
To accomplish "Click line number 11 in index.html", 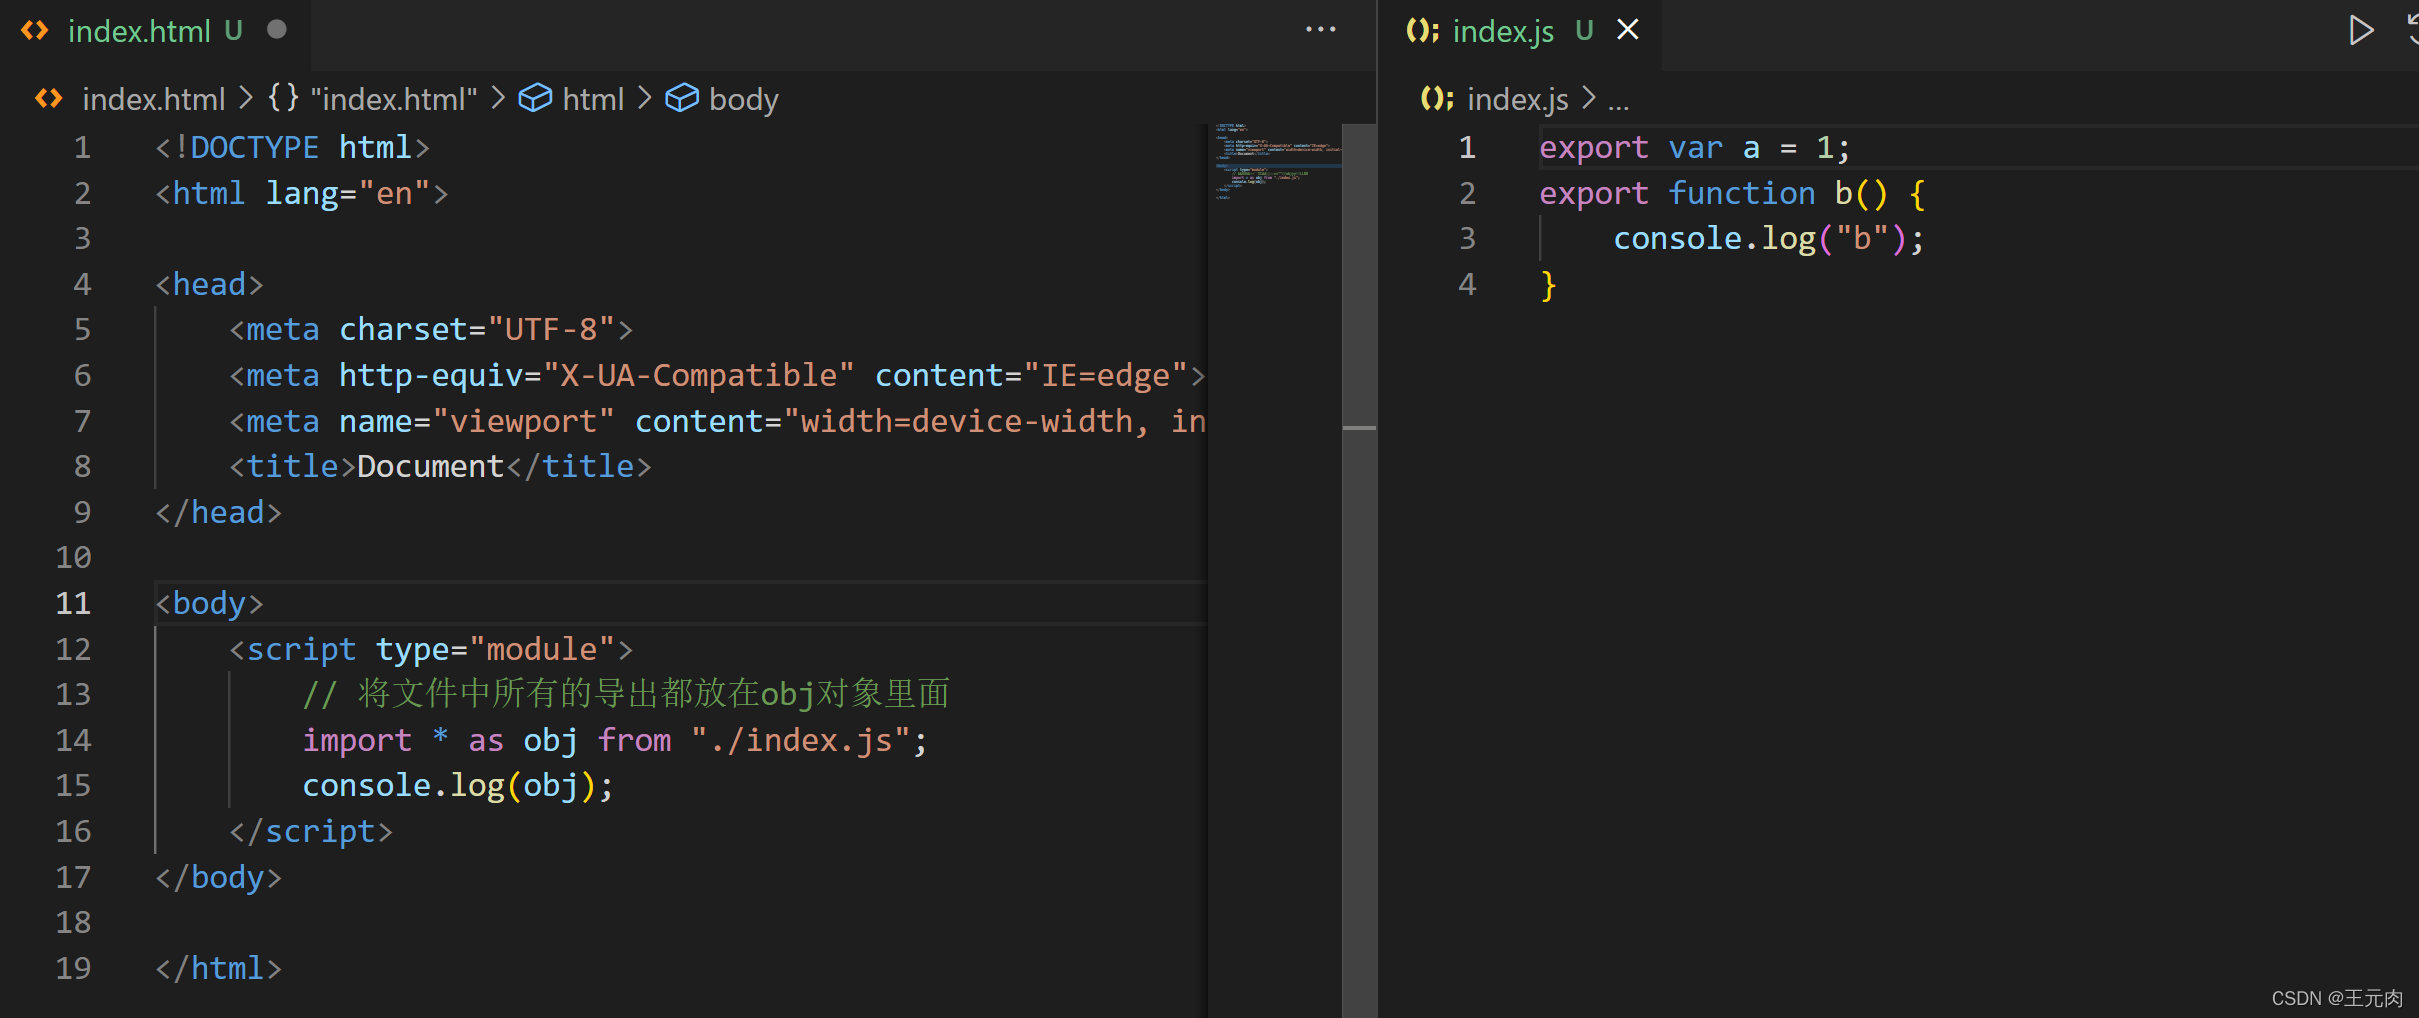I will pyautogui.click(x=73, y=603).
